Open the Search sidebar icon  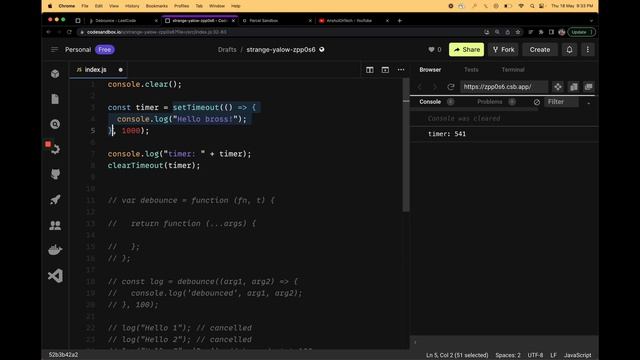[x=55, y=124]
